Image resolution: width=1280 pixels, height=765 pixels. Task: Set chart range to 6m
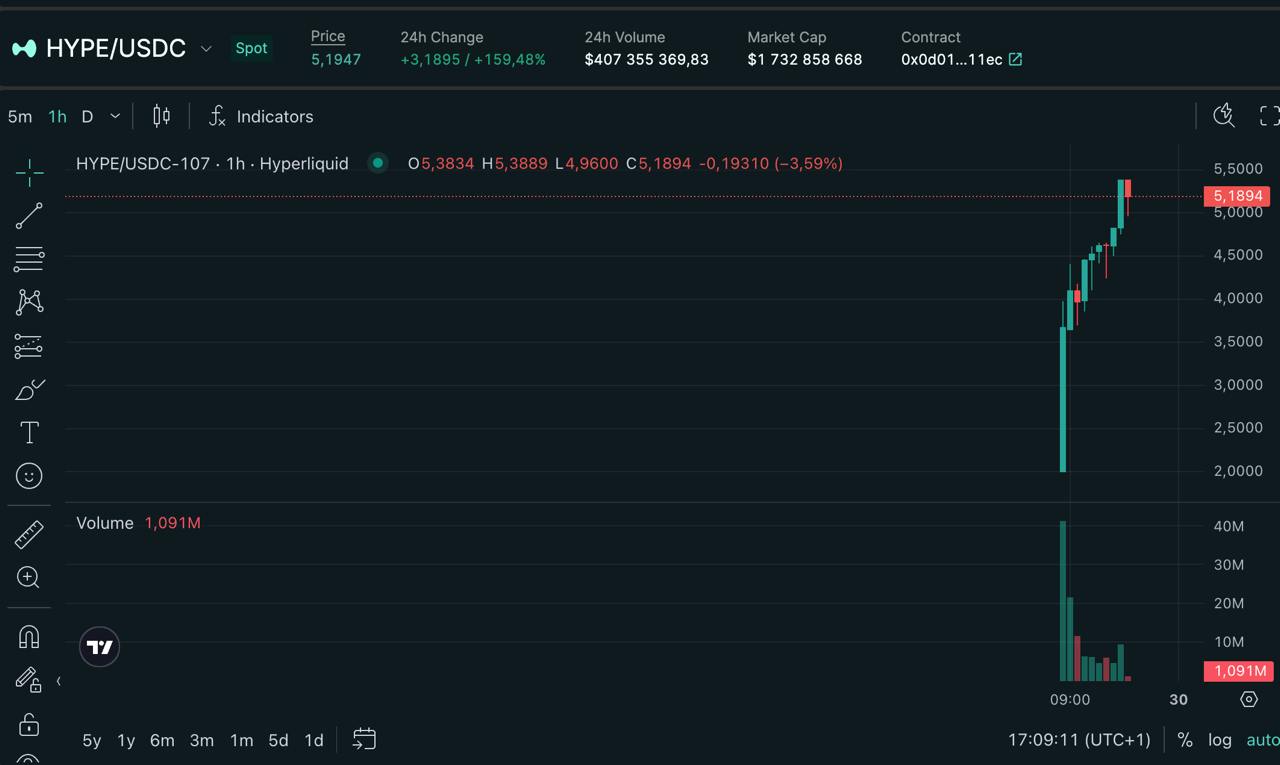(162, 740)
